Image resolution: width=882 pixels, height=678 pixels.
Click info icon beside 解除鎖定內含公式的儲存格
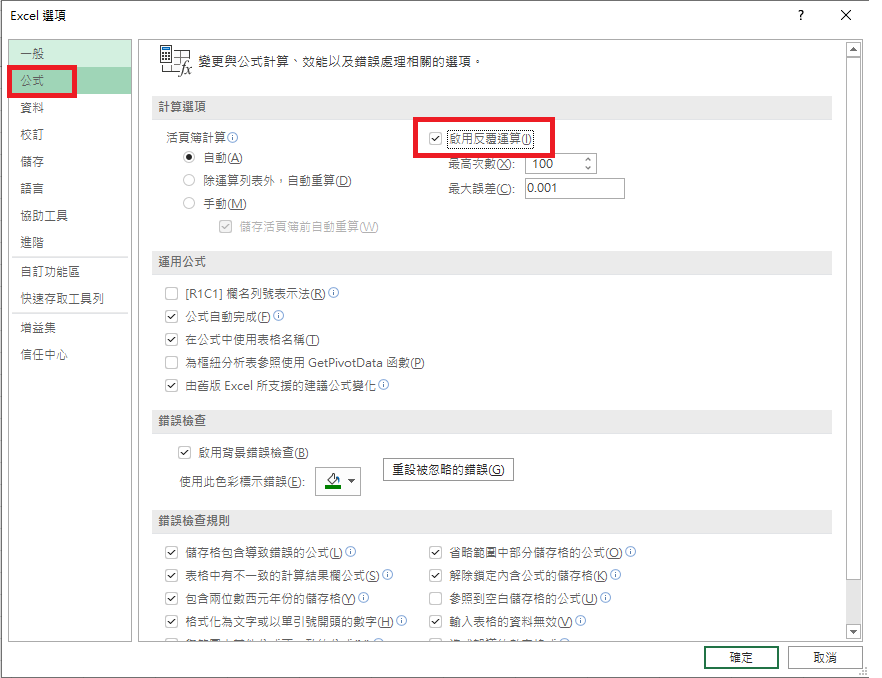click(616, 575)
